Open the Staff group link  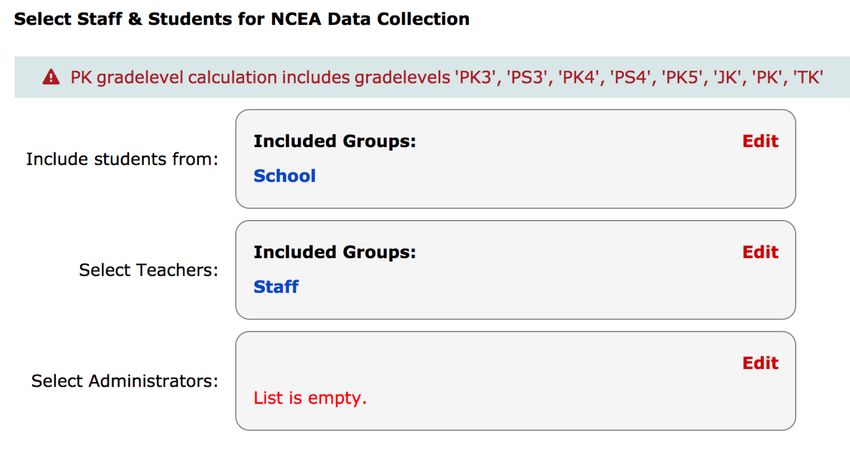click(276, 286)
